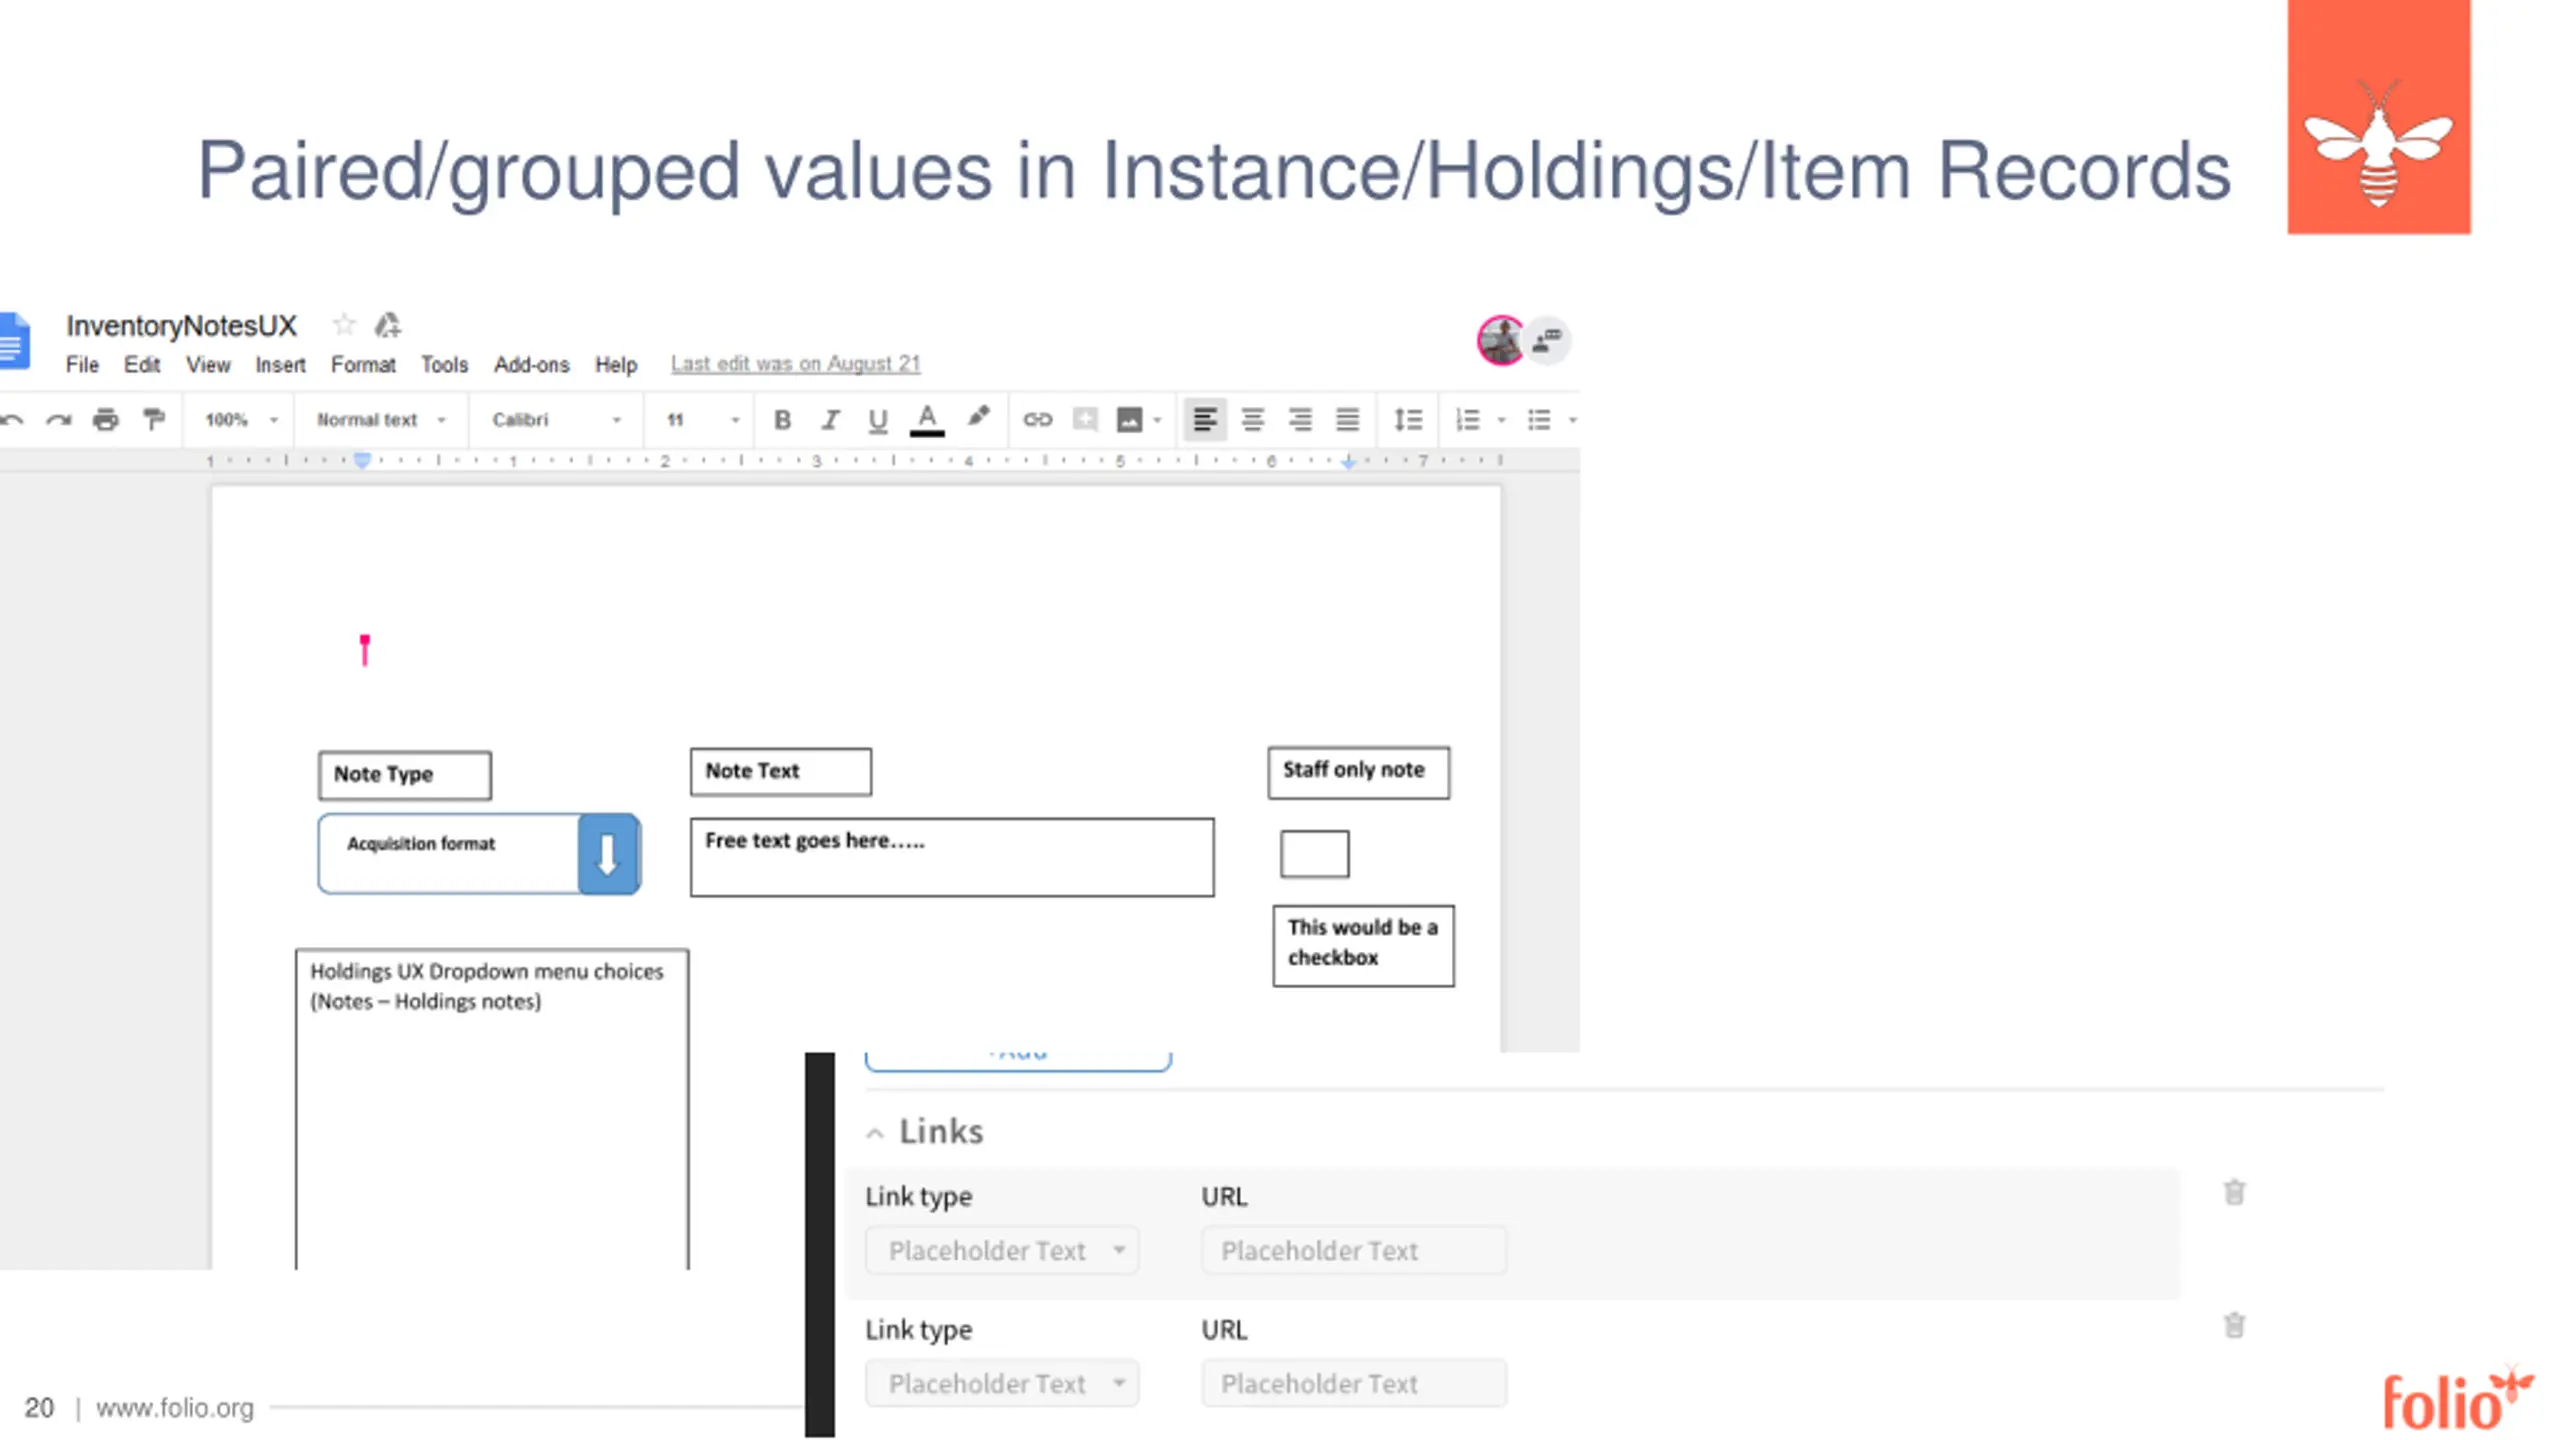This screenshot has height=1440, width=2560.
Task: Click the add comment icon
Action: tap(1085, 420)
